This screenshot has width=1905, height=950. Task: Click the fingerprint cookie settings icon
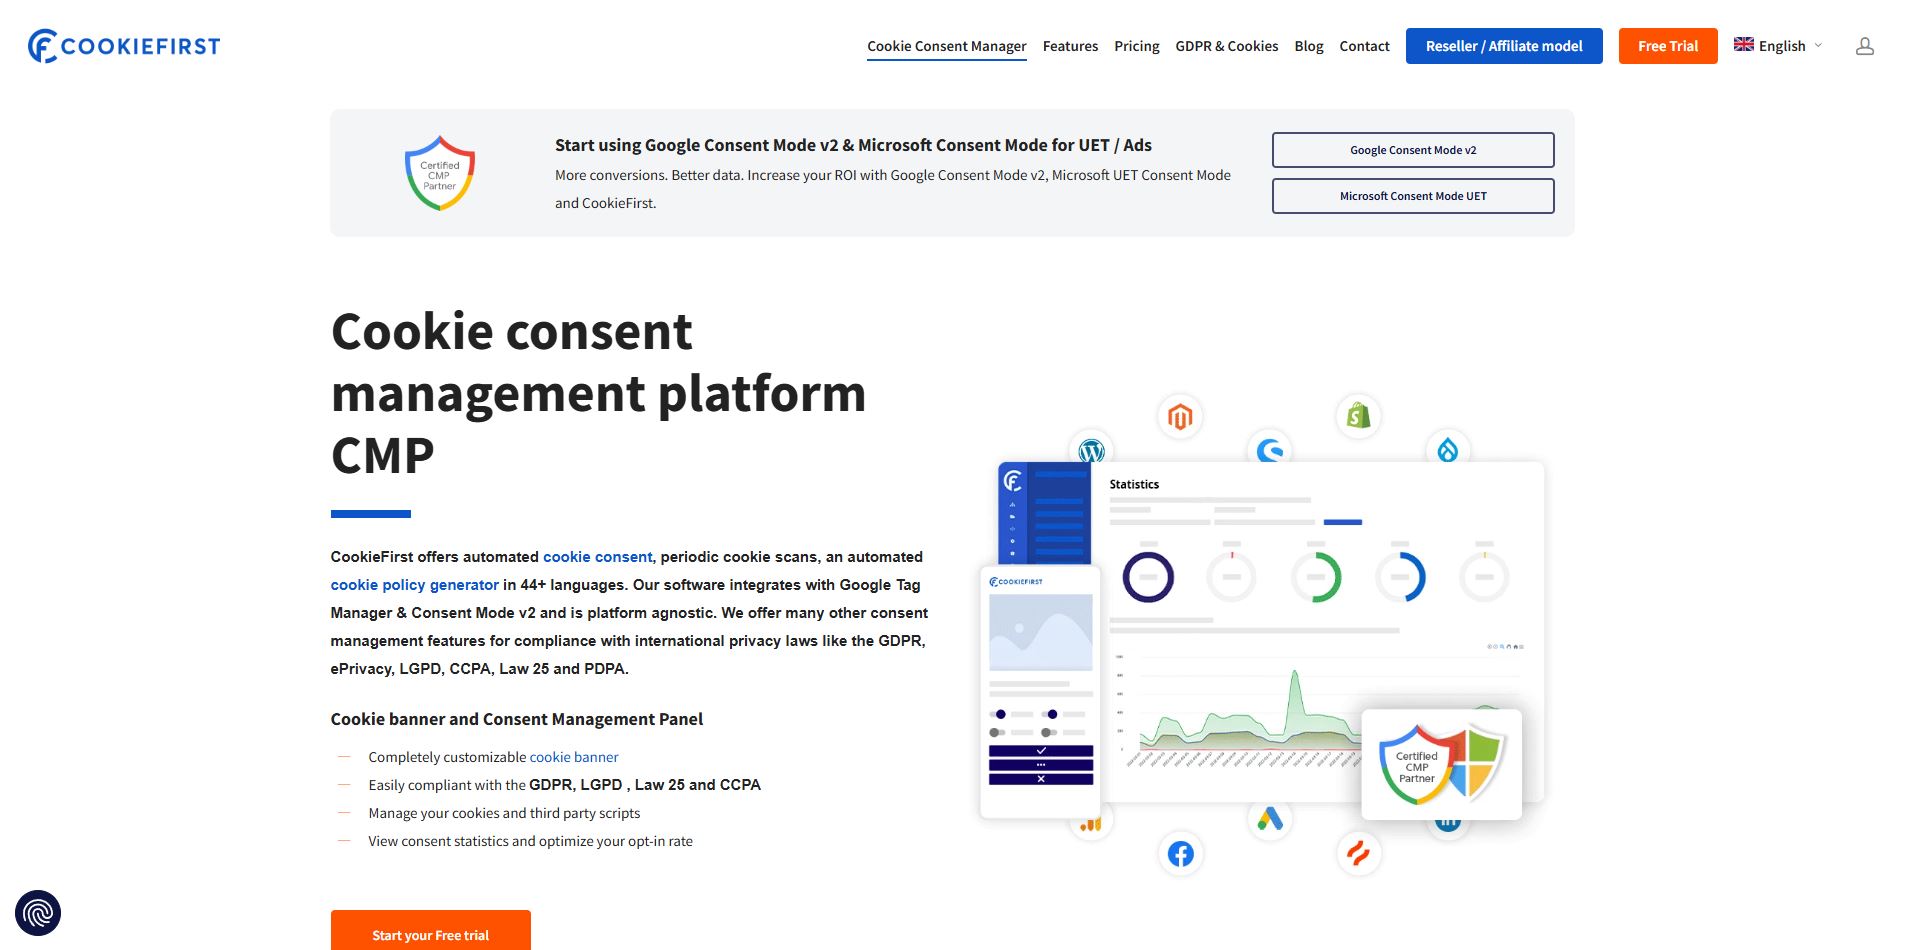[38, 913]
